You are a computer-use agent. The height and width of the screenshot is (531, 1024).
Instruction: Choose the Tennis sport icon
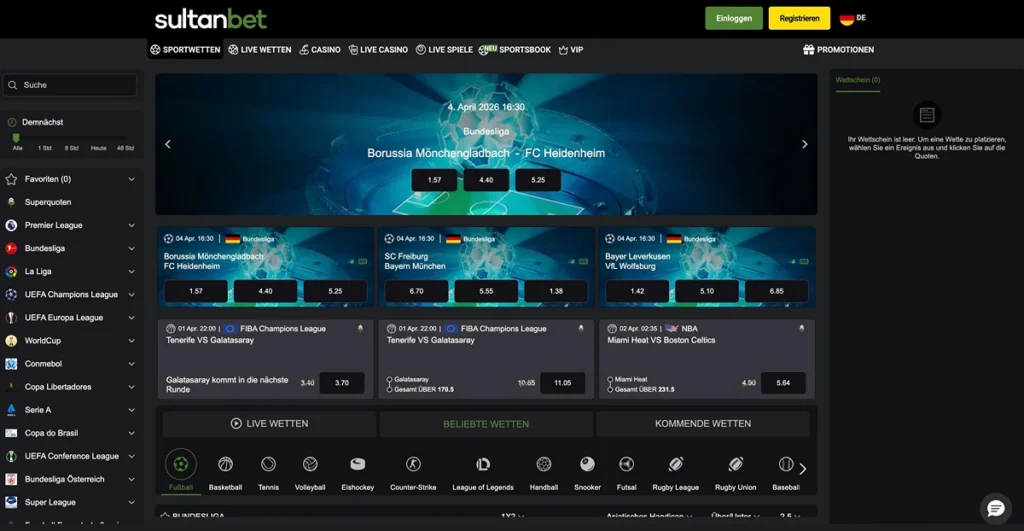coord(268,465)
